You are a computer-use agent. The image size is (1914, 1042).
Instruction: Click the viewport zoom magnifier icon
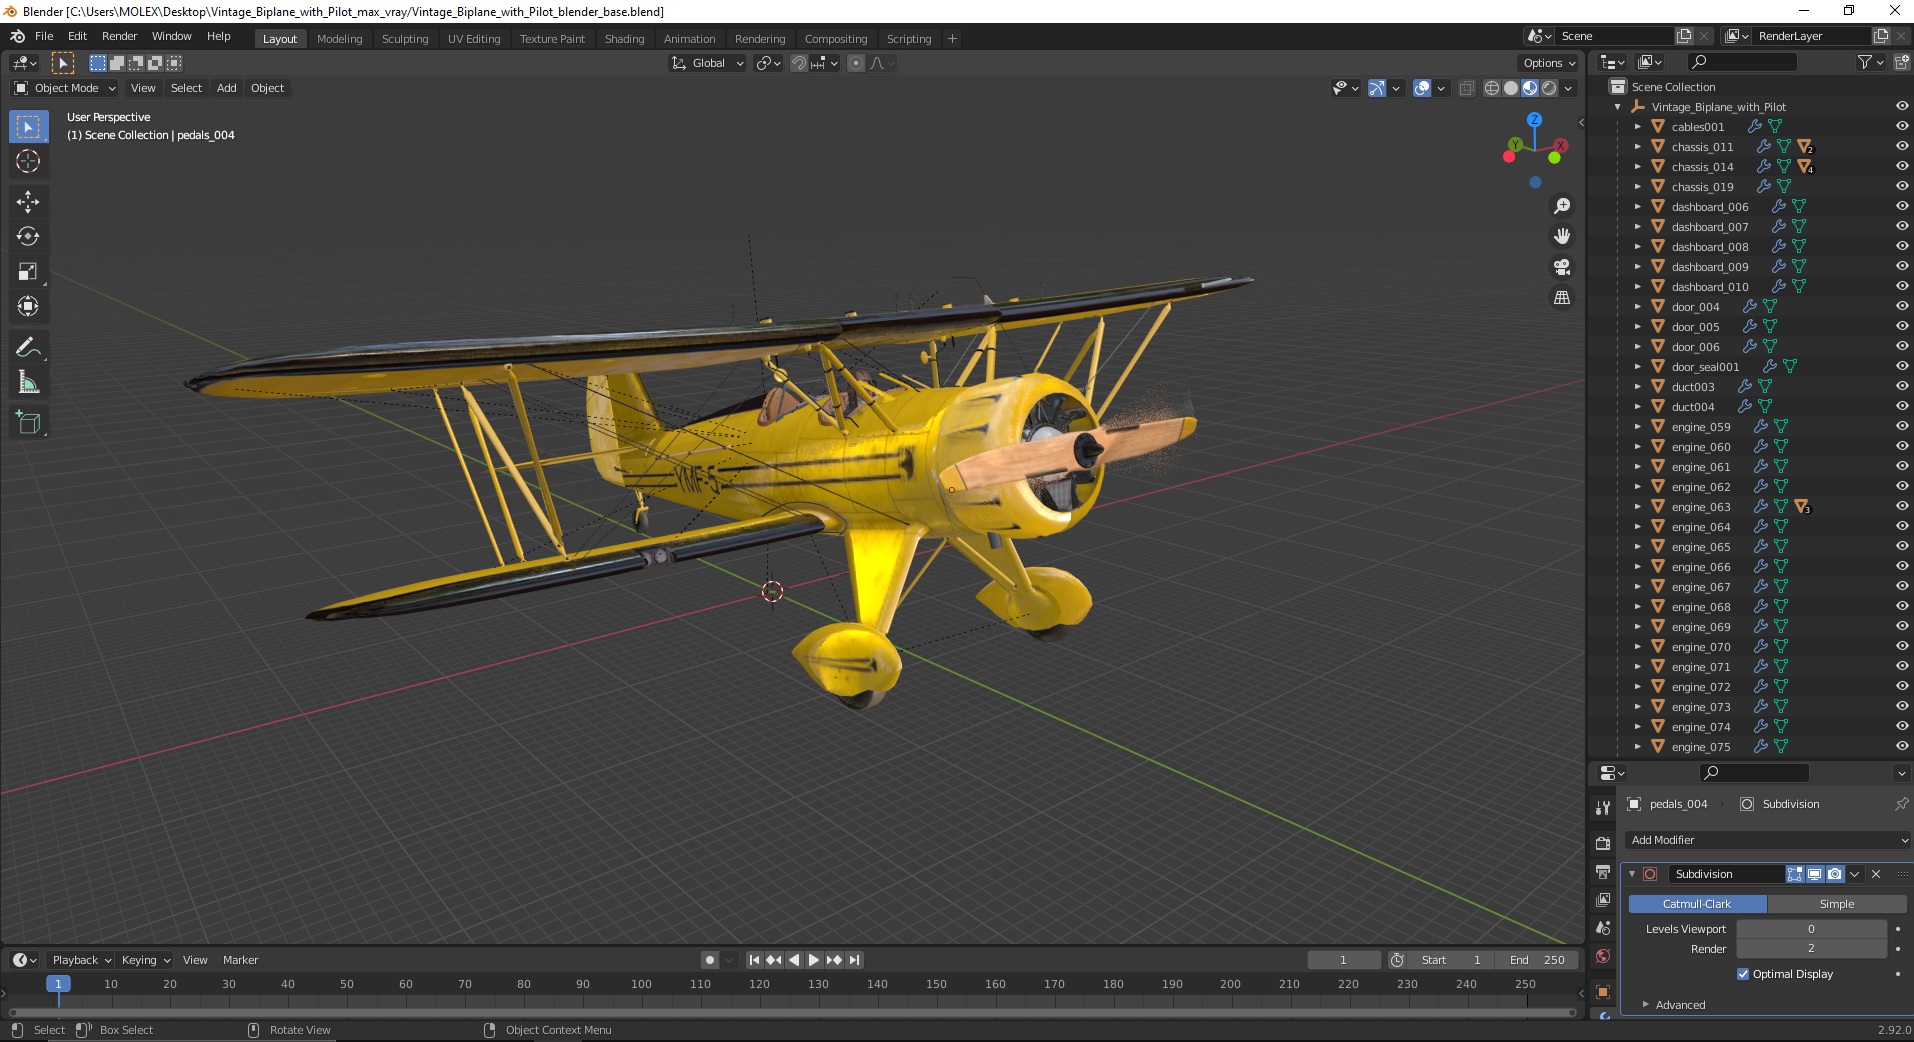click(x=1561, y=206)
